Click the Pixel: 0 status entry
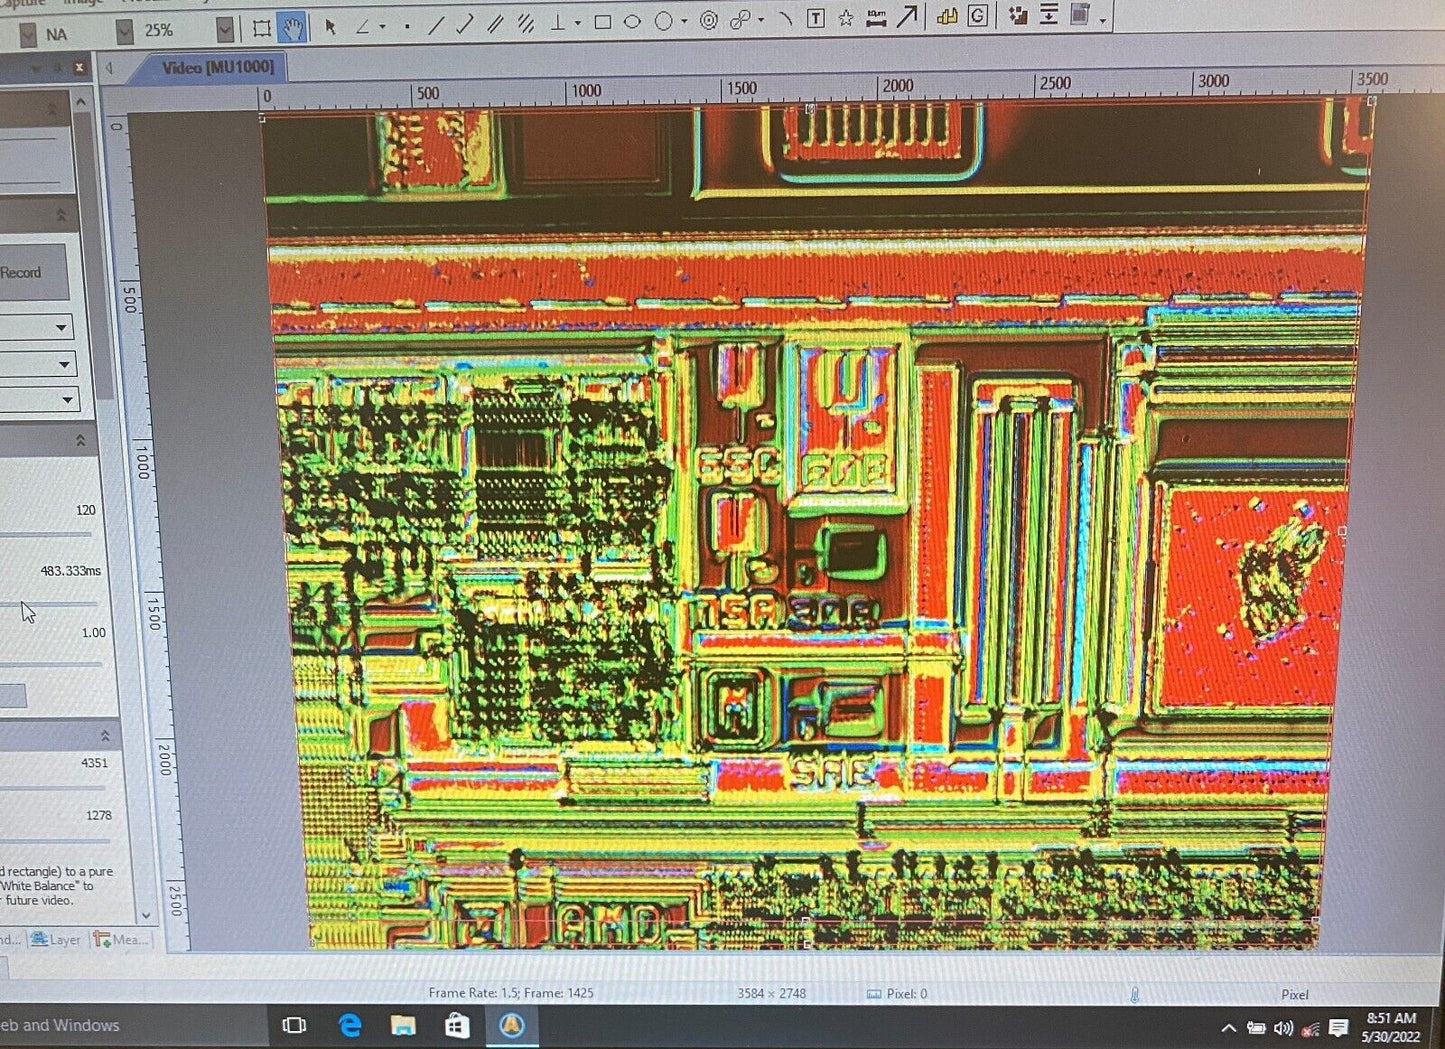1445x1049 pixels. pyautogui.click(x=897, y=993)
